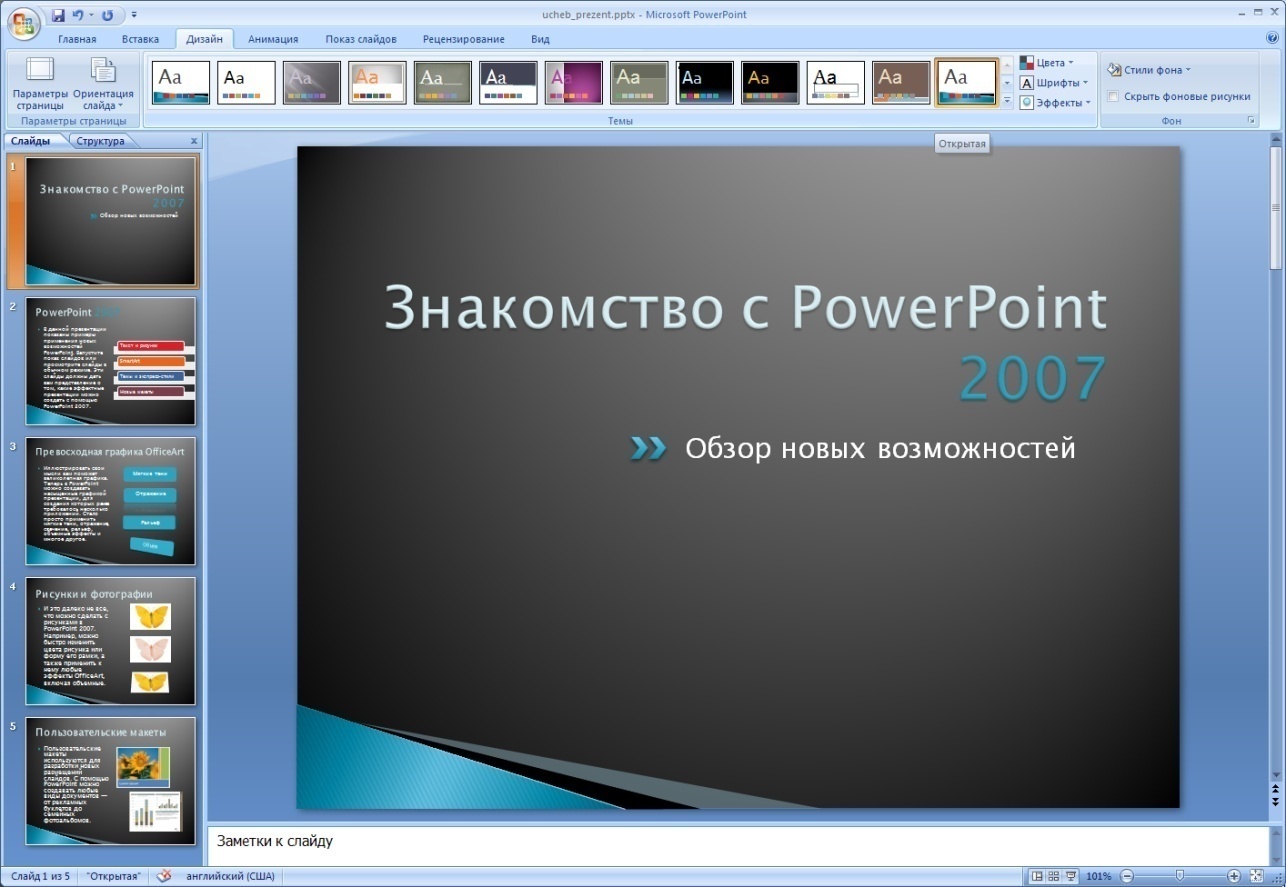Click the vertical scrollbar down arrow
This screenshot has height=887, width=1286.
[1275, 775]
